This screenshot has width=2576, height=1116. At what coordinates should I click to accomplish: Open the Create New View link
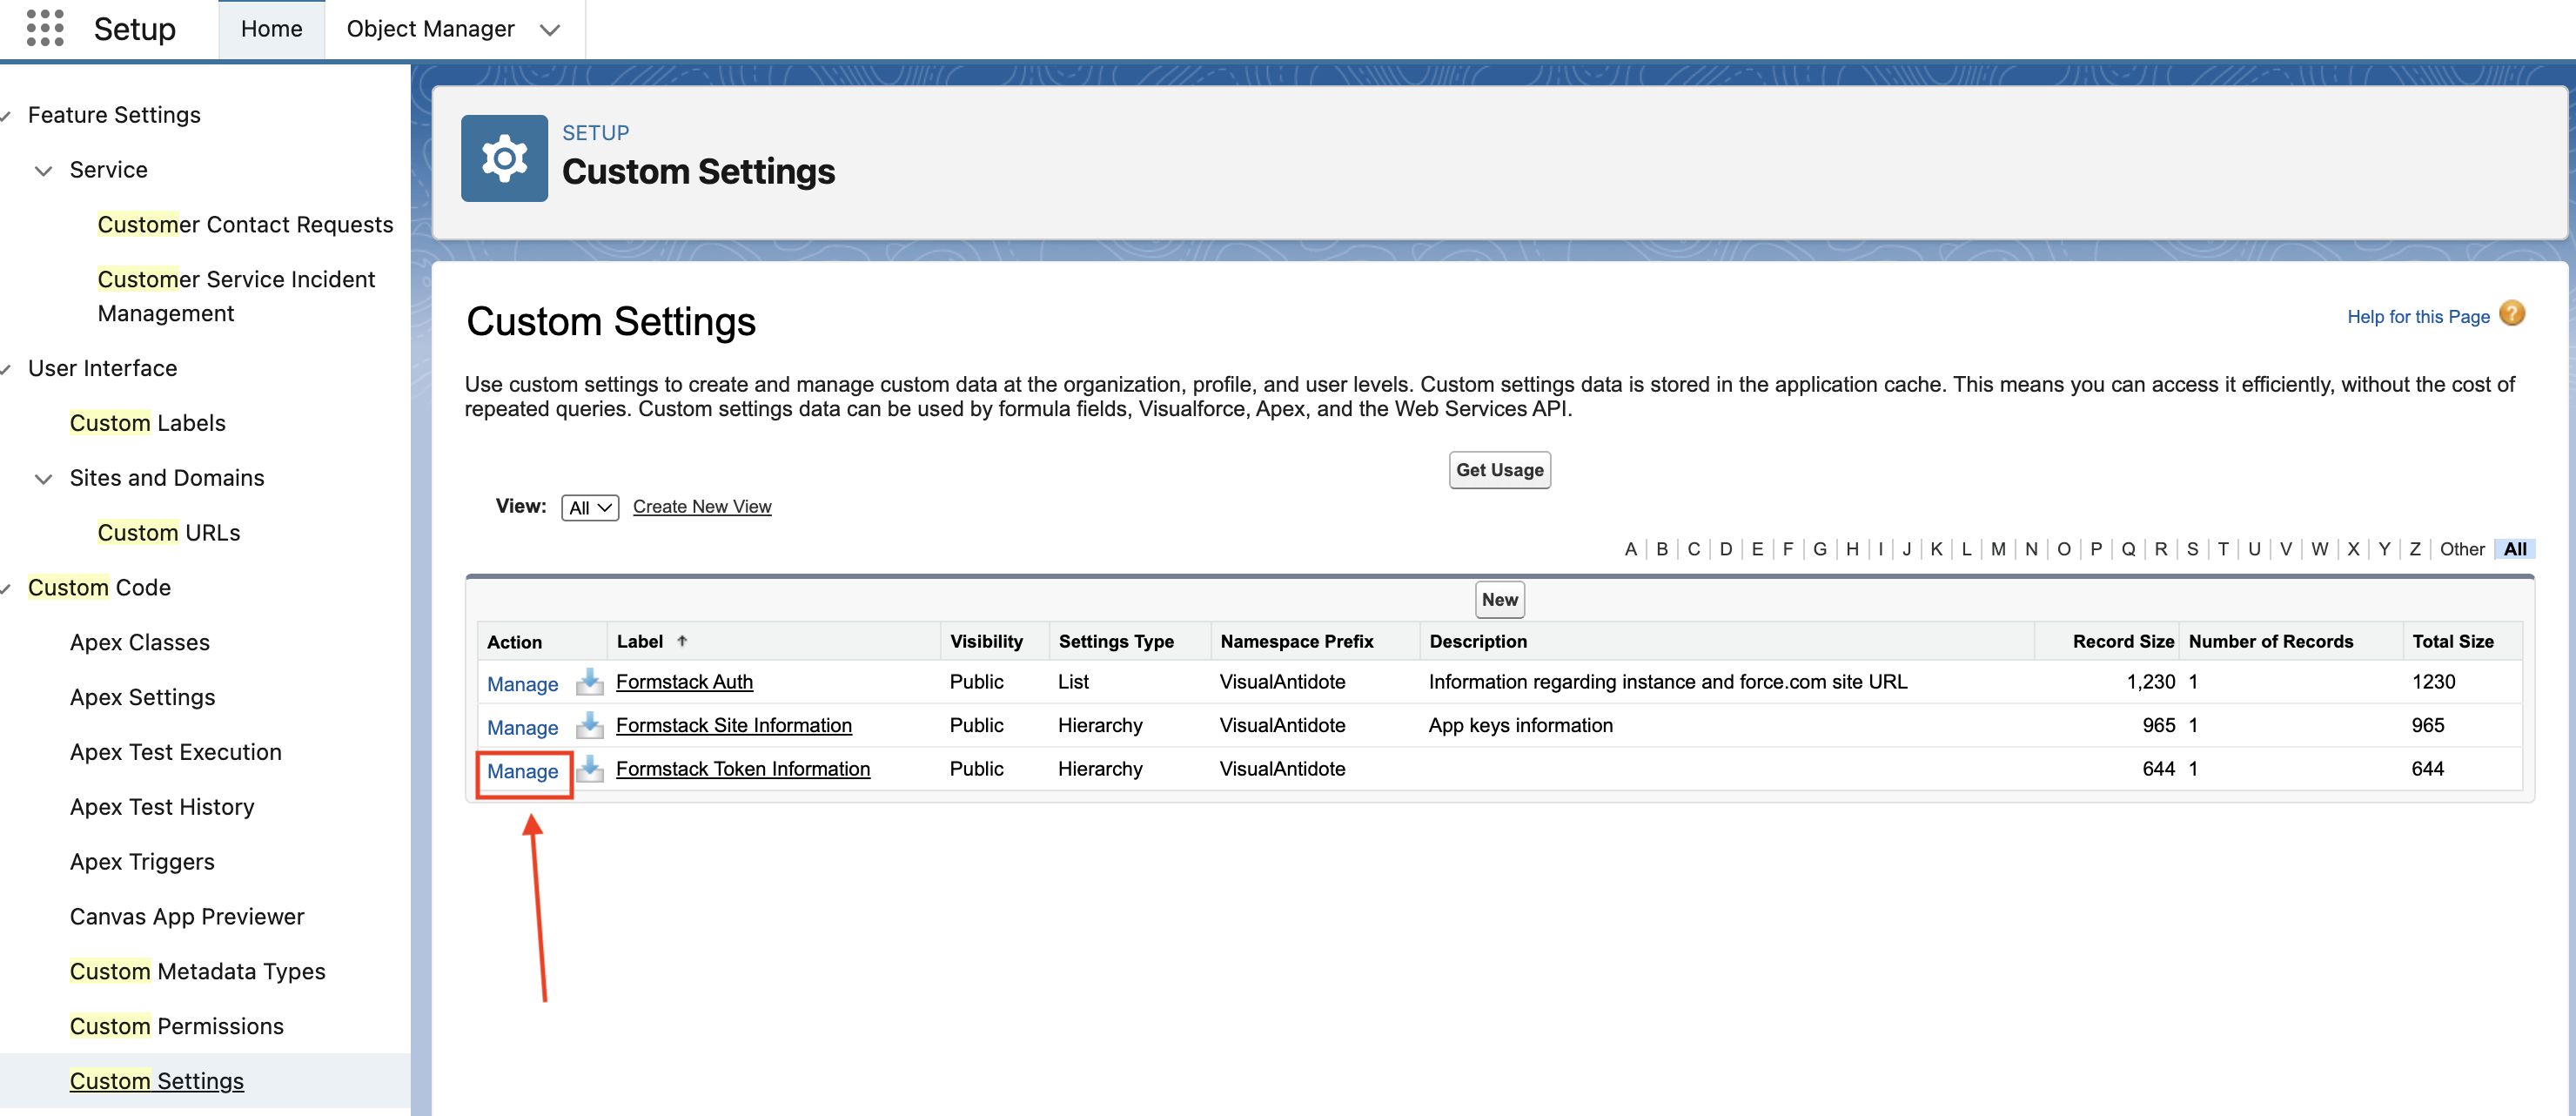coord(701,507)
